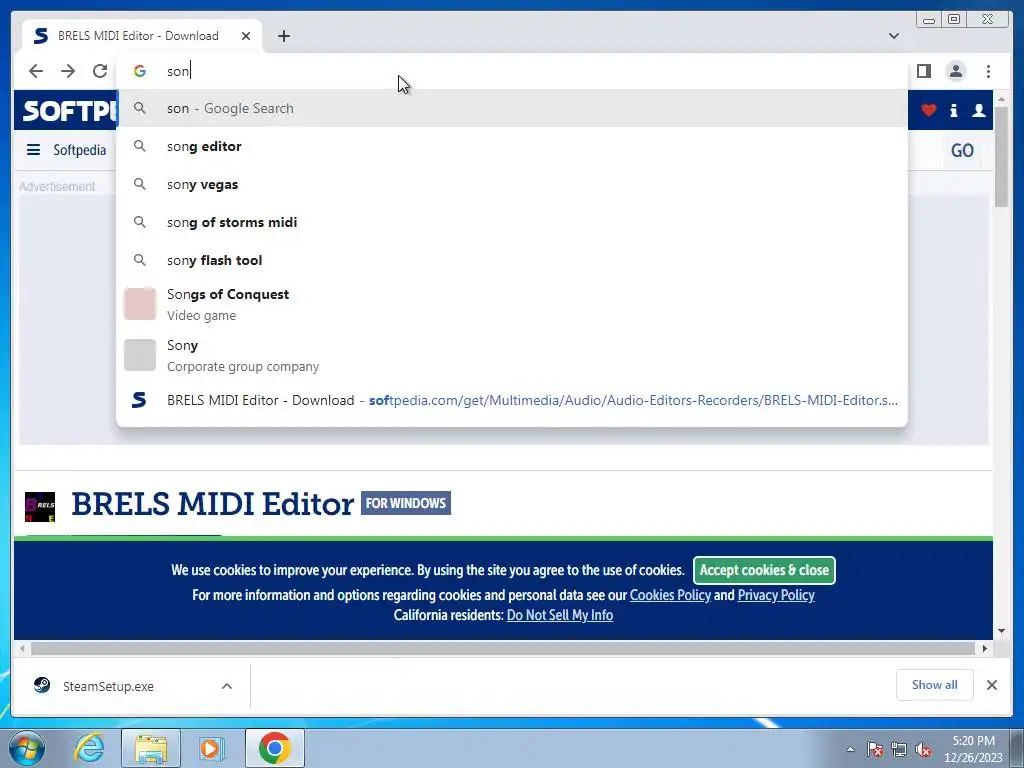Choose the 'sony vegas' suggestion
The width and height of the screenshot is (1024, 768).
[512, 184]
